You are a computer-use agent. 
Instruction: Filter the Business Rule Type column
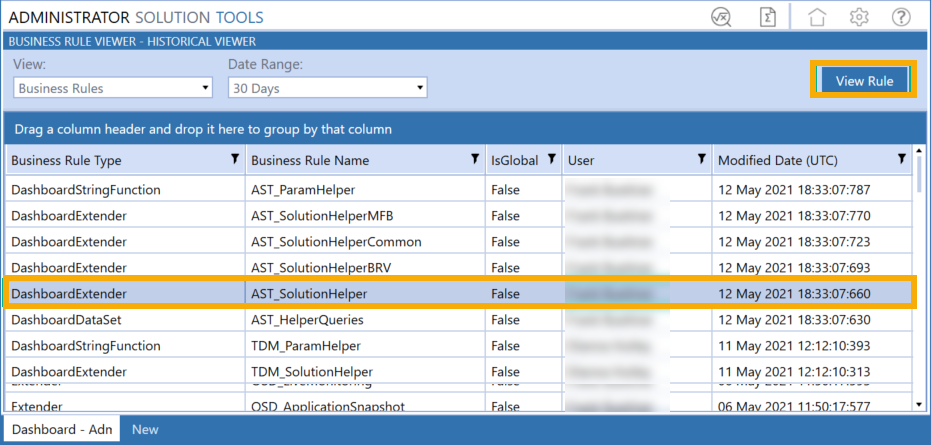coord(235,158)
